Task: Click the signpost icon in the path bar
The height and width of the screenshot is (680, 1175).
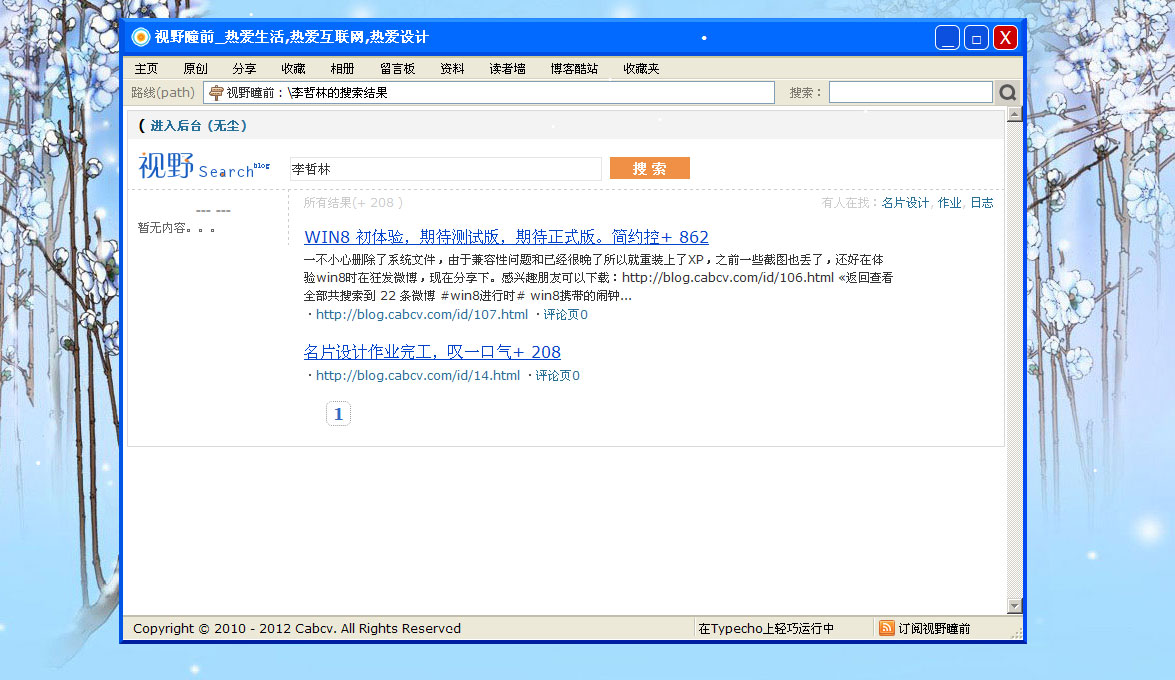Action: (x=216, y=91)
